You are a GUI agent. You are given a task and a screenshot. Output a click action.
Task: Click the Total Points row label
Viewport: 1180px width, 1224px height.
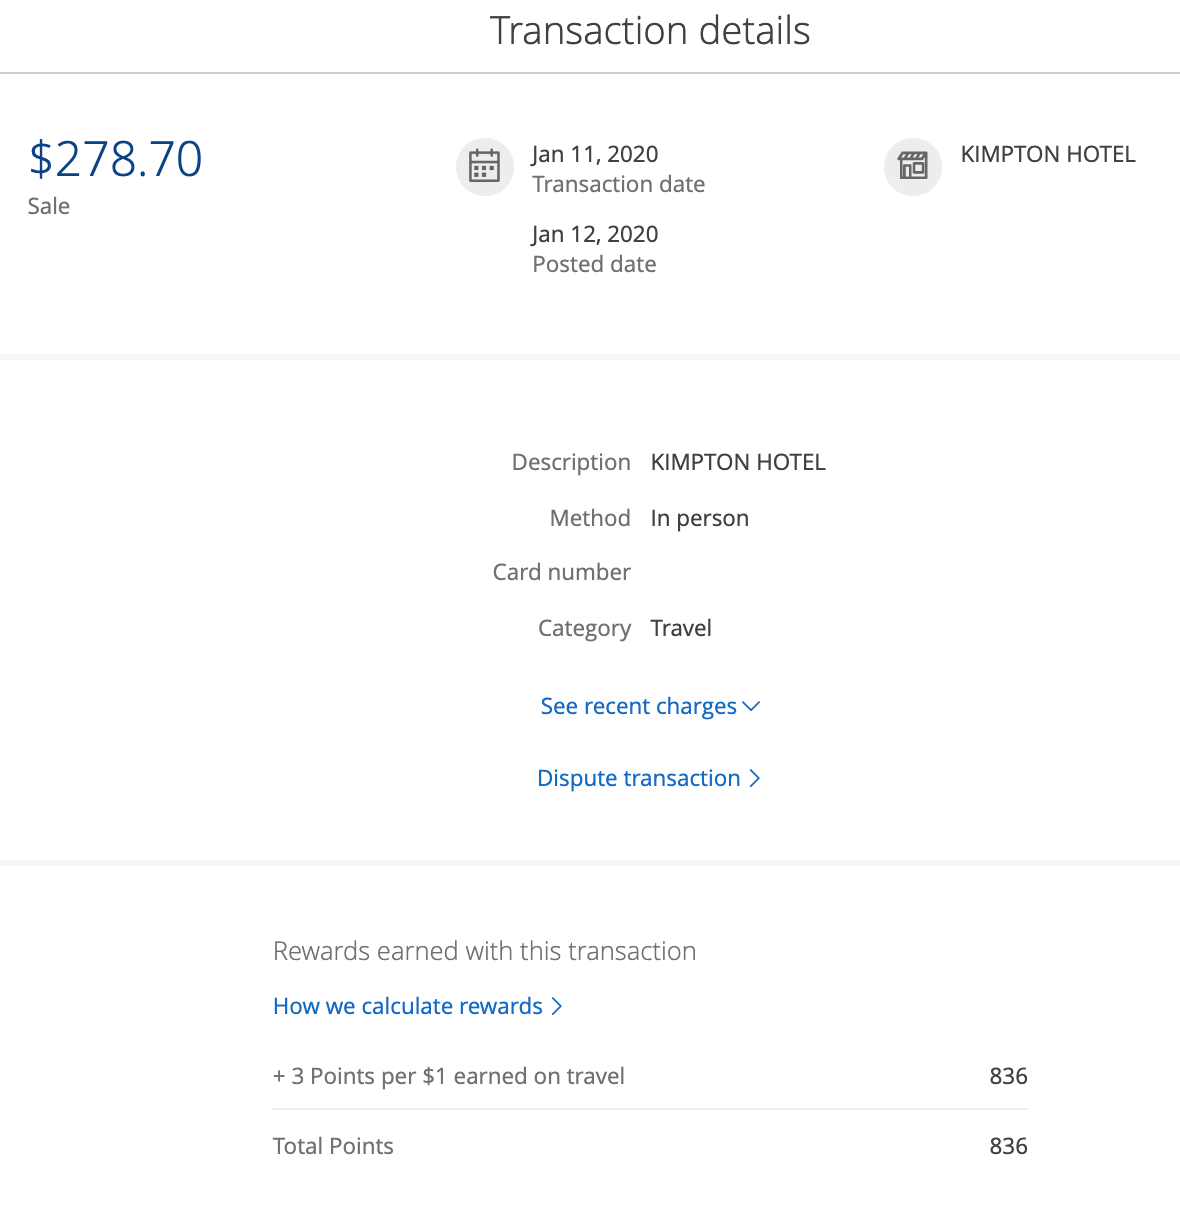click(x=333, y=1146)
